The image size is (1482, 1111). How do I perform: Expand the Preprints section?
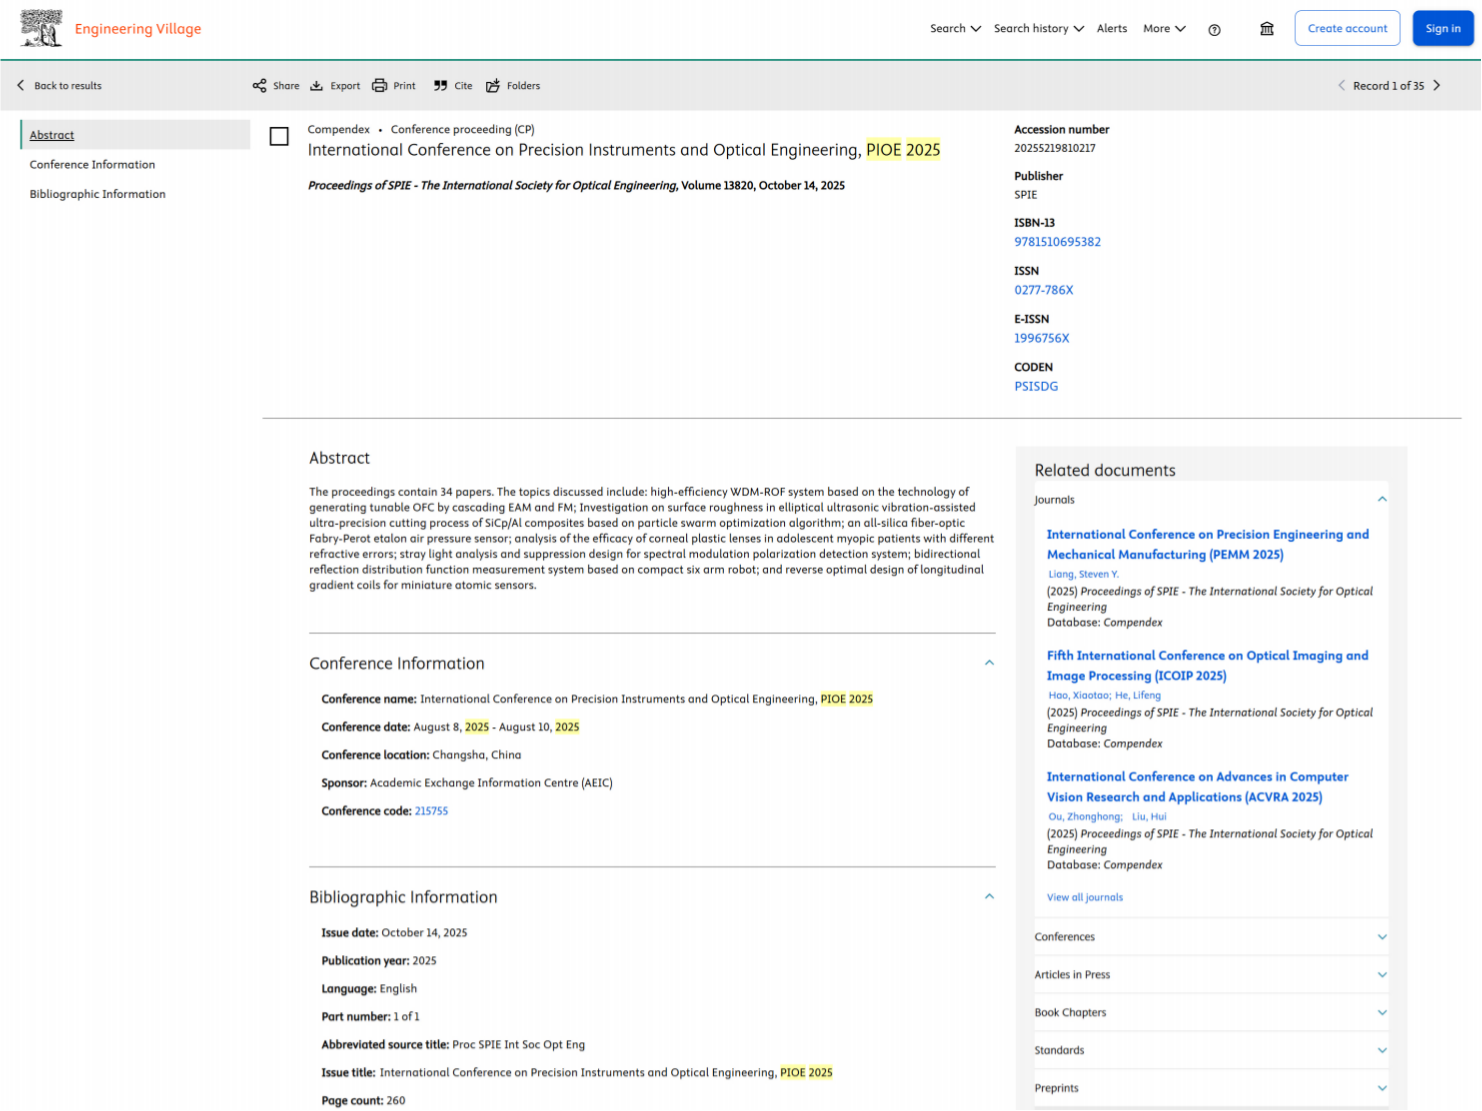click(1211, 1088)
